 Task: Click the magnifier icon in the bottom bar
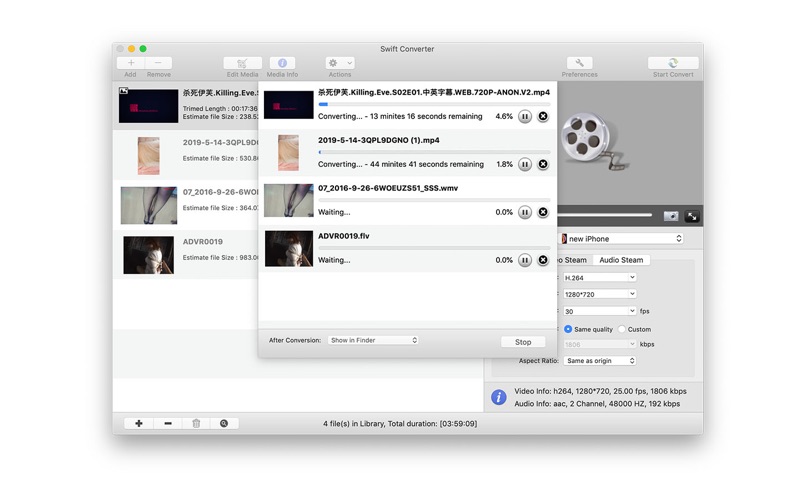(x=224, y=423)
